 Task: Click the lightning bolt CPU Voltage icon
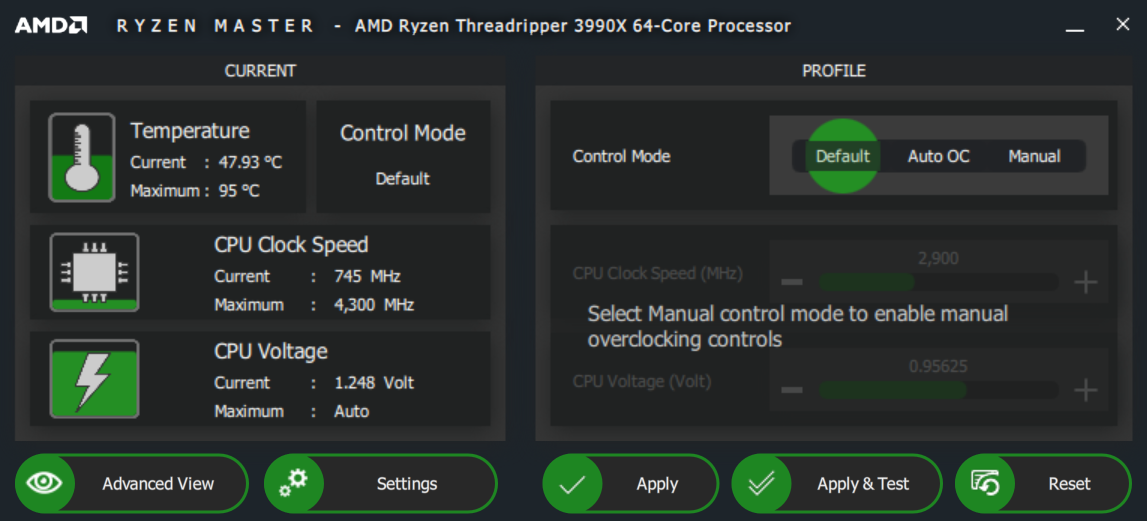pyautogui.click(x=94, y=379)
